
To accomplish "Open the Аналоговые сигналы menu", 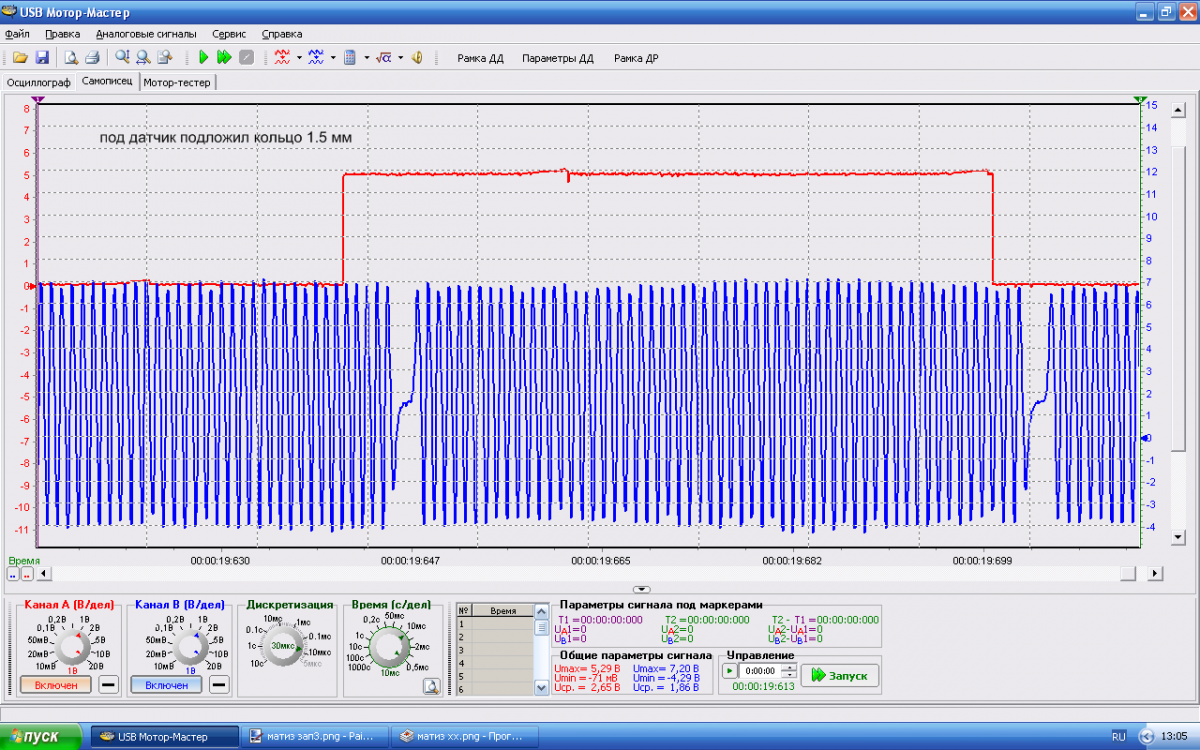I will [146, 34].
